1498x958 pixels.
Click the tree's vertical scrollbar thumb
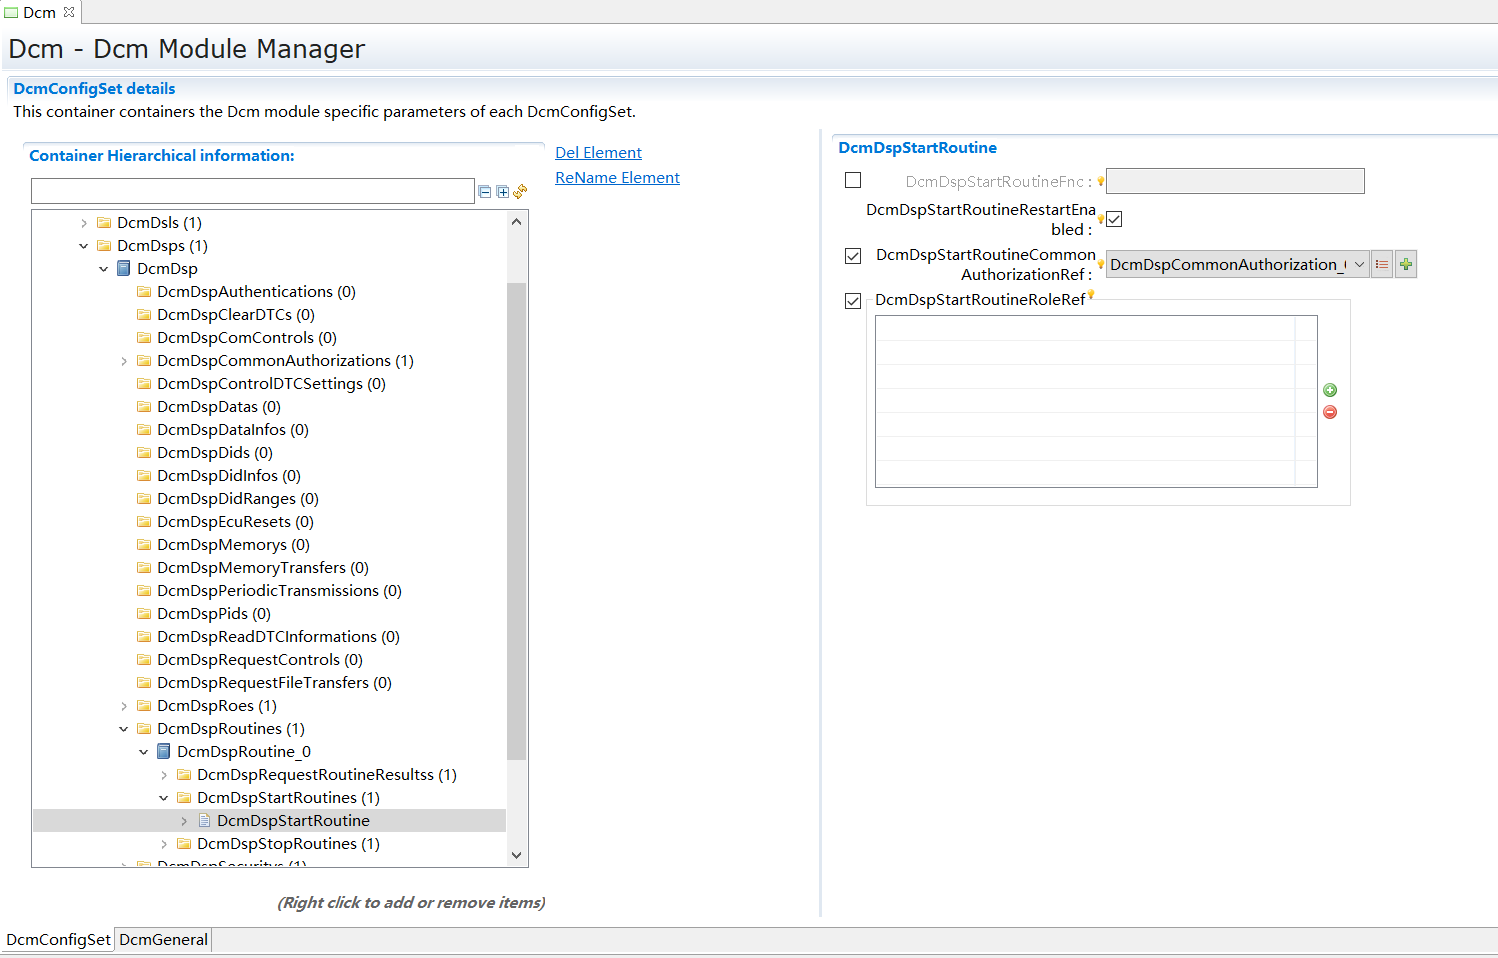tap(516, 520)
